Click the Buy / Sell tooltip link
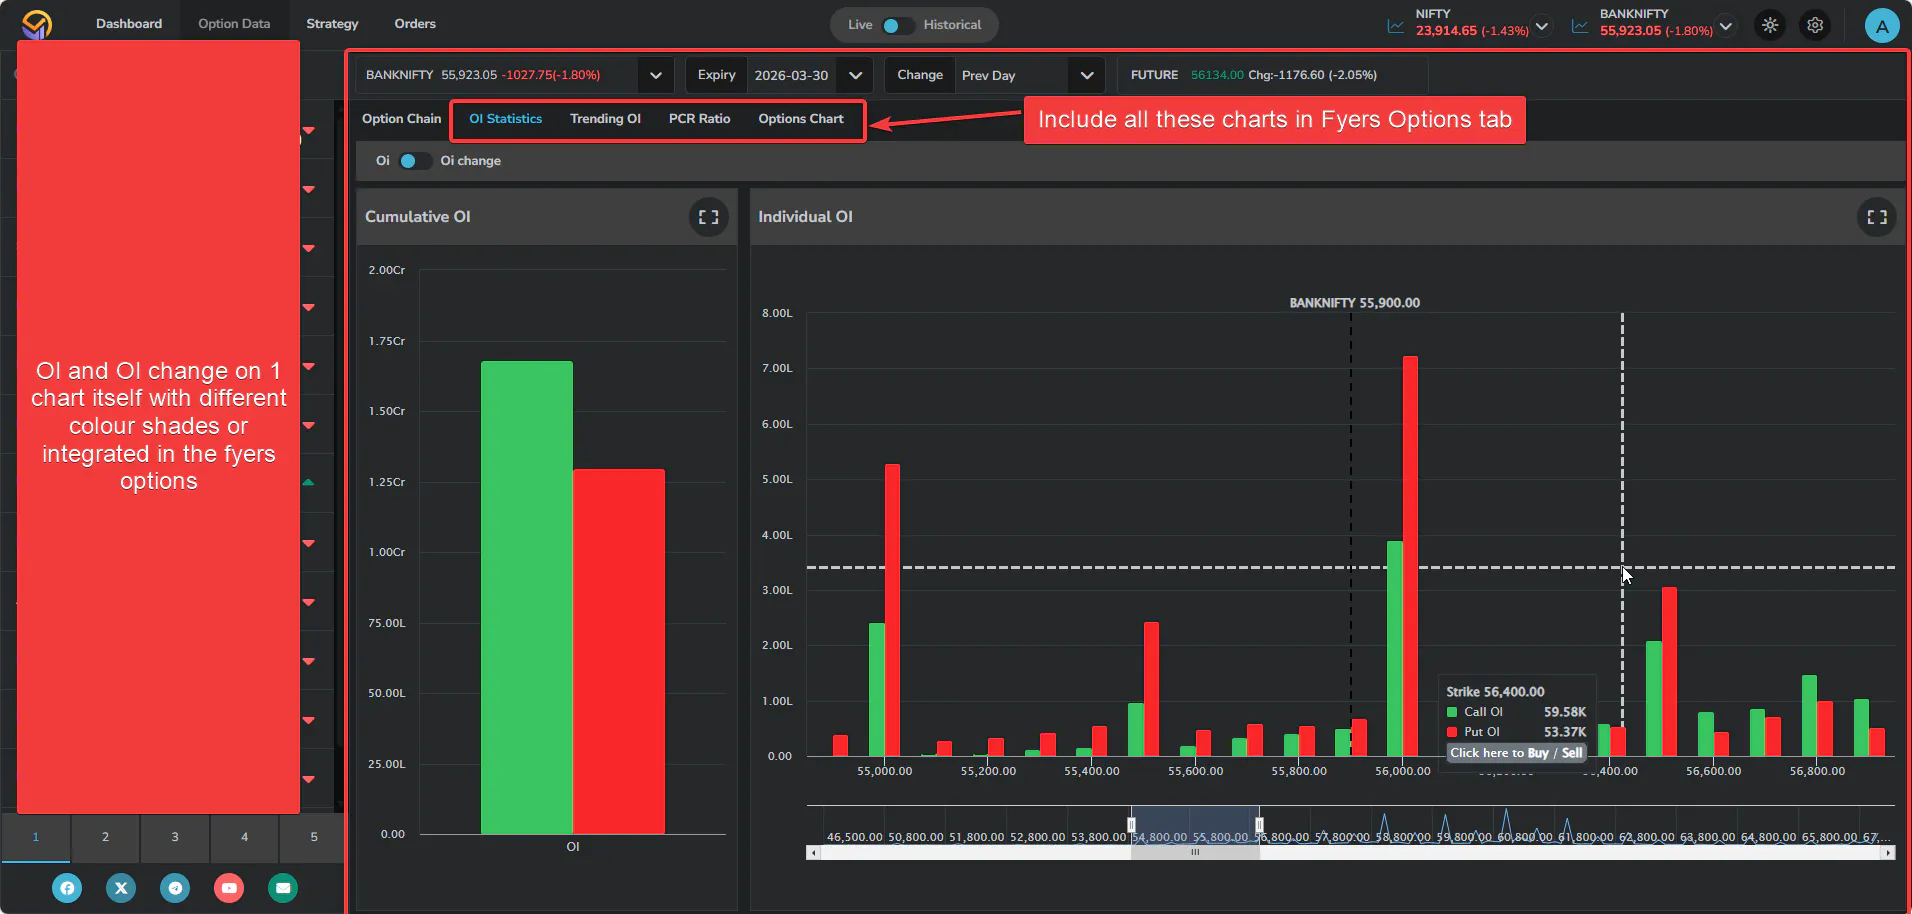The width and height of the screenshot is (1912, 914). (1516, 753)
